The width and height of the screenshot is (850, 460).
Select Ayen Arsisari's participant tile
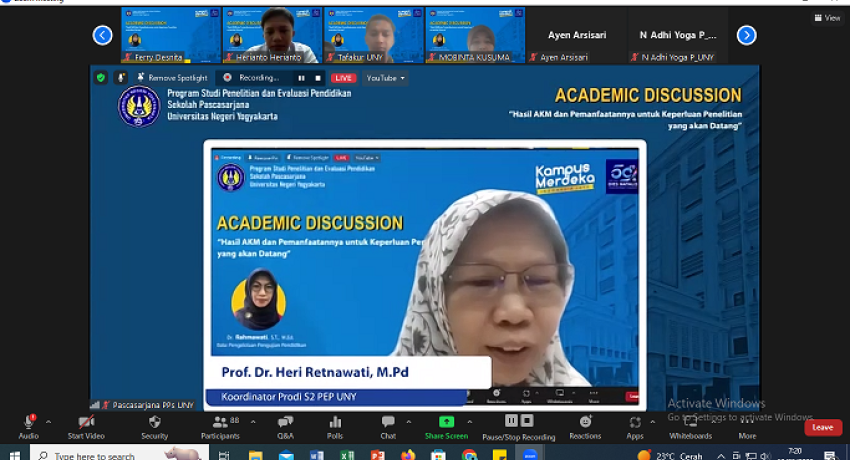pyautogui.click(x=576, y=35)
